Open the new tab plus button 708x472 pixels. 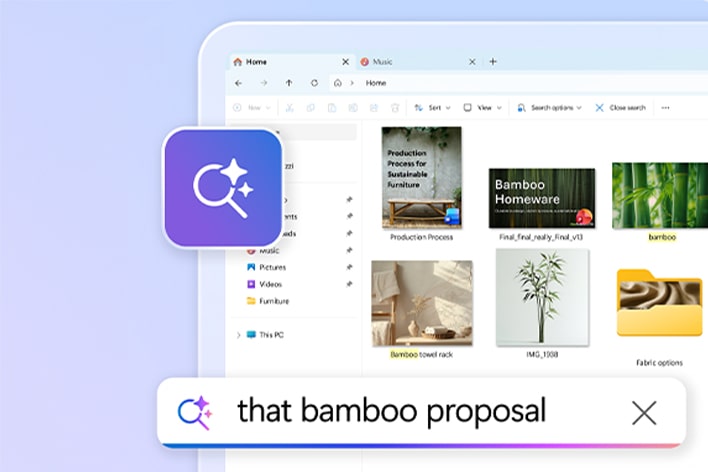[x=492, y=61]
